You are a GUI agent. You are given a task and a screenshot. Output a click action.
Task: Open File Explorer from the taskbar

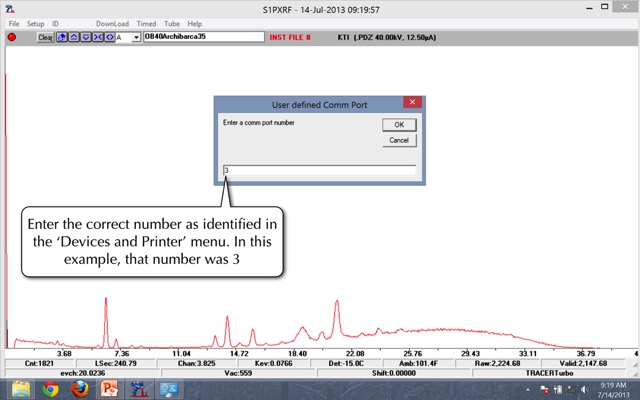22,388
